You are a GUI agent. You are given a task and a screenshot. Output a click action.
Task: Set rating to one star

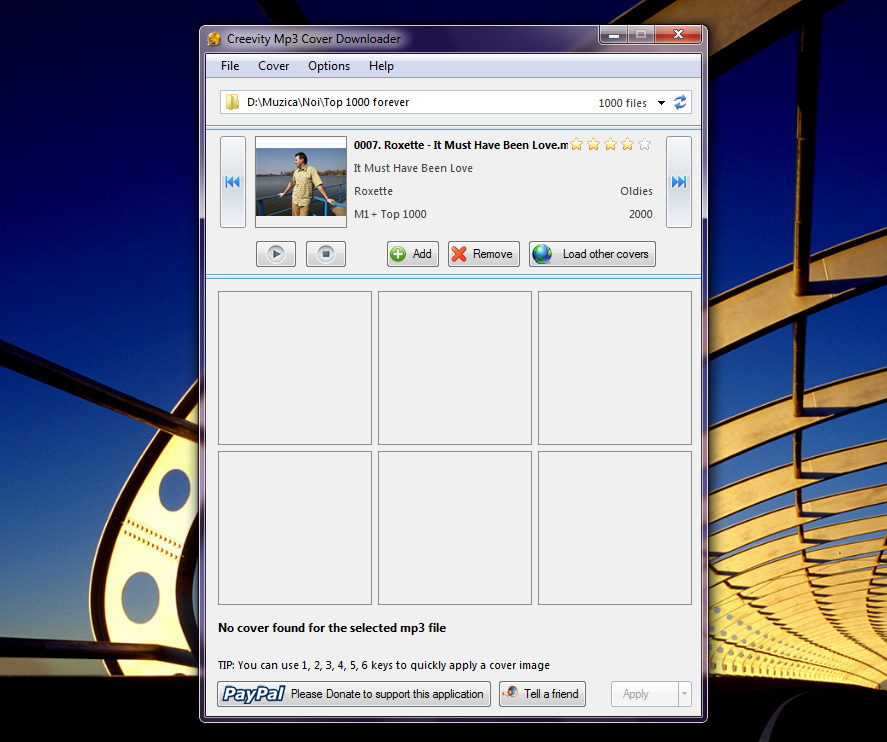click(576, 145)
